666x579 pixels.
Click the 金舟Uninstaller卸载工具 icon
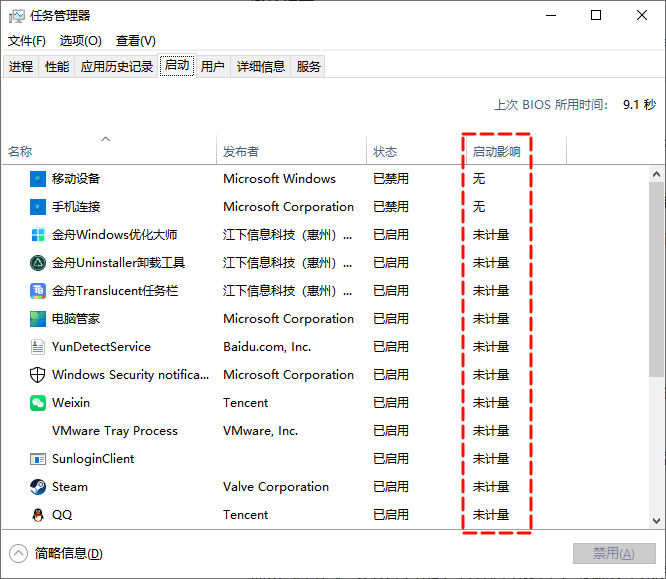coord(38,263)
